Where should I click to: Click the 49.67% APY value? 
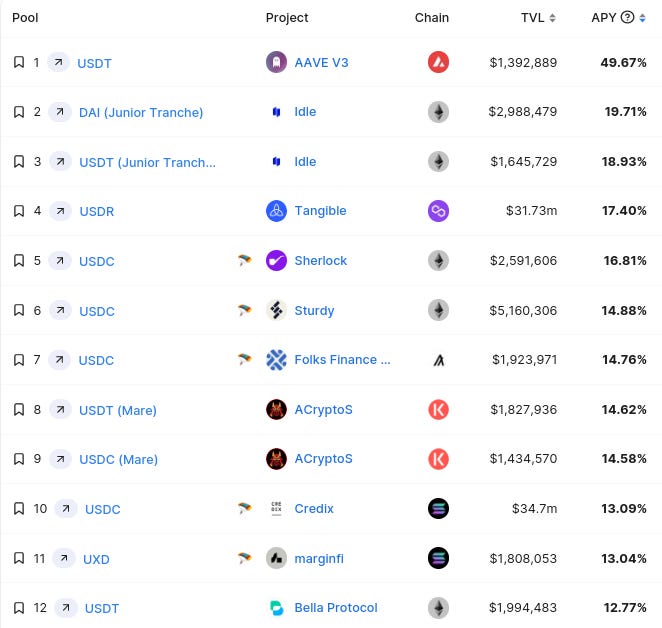tap(623, 63)
